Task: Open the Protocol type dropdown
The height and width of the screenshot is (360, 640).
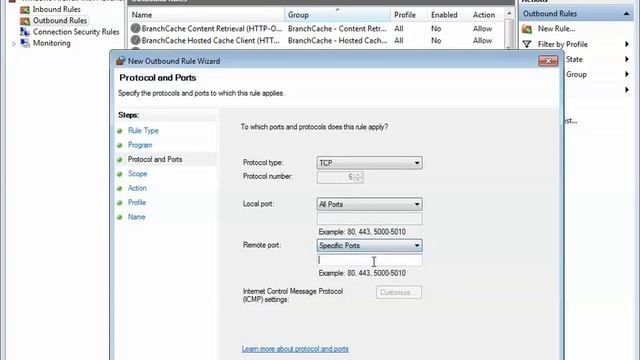Action: (x=369, y=163)
